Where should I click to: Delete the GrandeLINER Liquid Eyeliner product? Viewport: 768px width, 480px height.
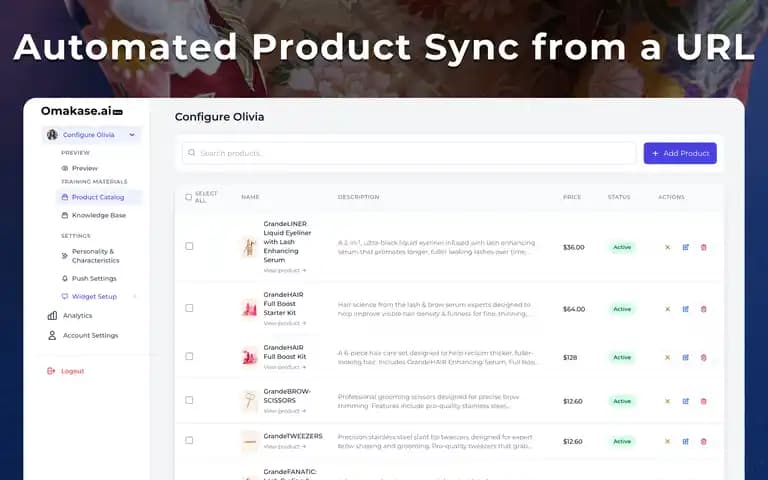click(704, 247)
